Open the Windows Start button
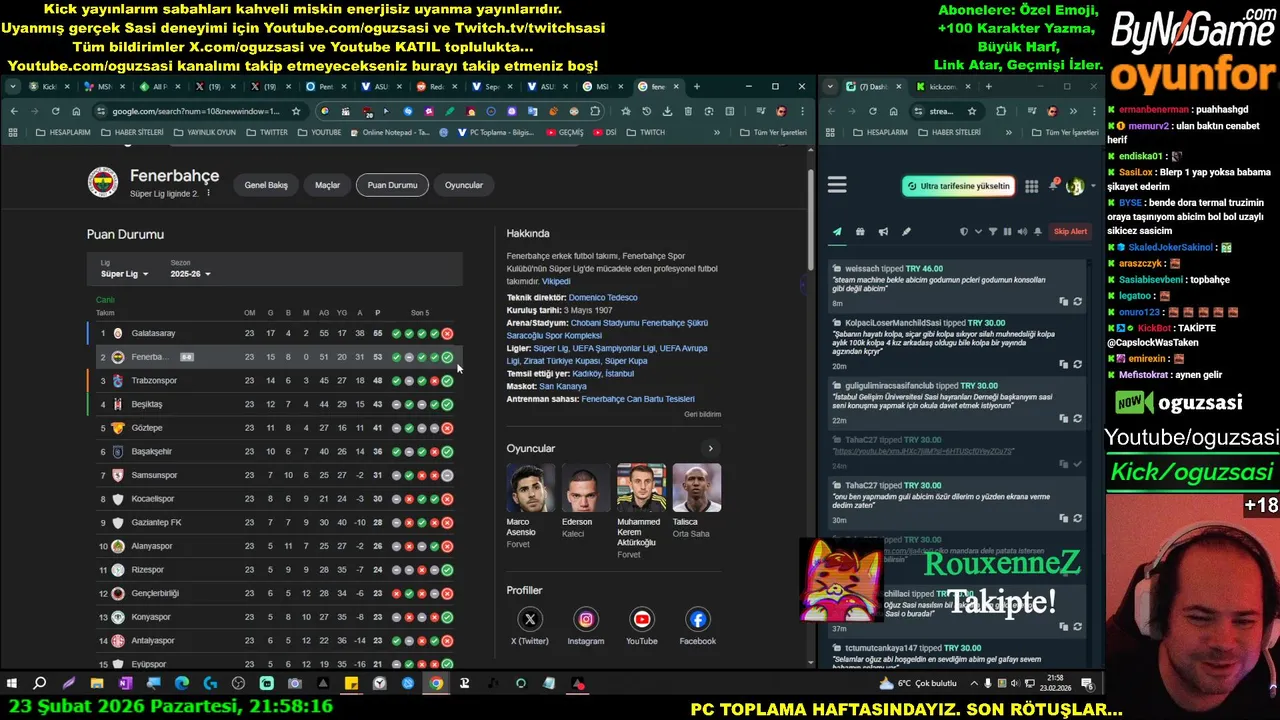Image resolution: width=1280 pixels, height=720 pixels. (12, 684)
